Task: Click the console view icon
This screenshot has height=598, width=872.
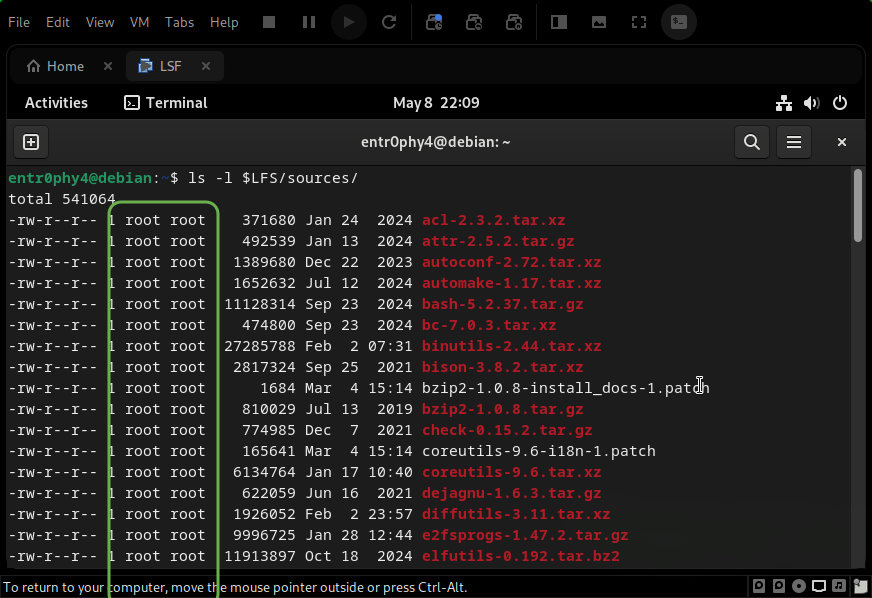Action: pyautogui.click(x=679, y=22)
